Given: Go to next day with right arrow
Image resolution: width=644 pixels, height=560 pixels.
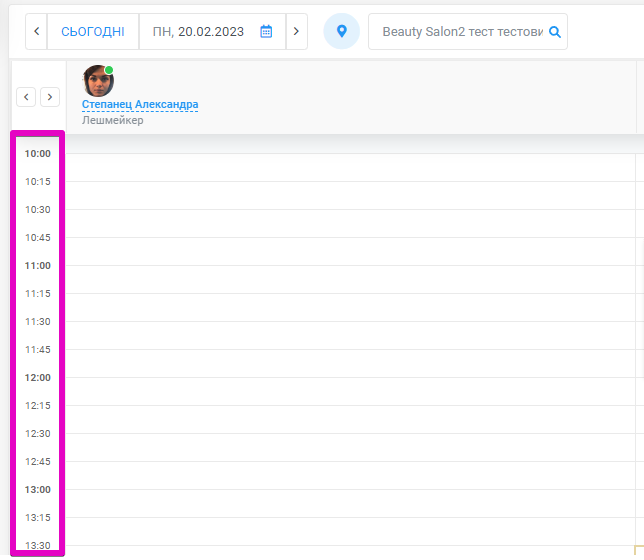Looking at the screenshot, I should pos(296,32).
